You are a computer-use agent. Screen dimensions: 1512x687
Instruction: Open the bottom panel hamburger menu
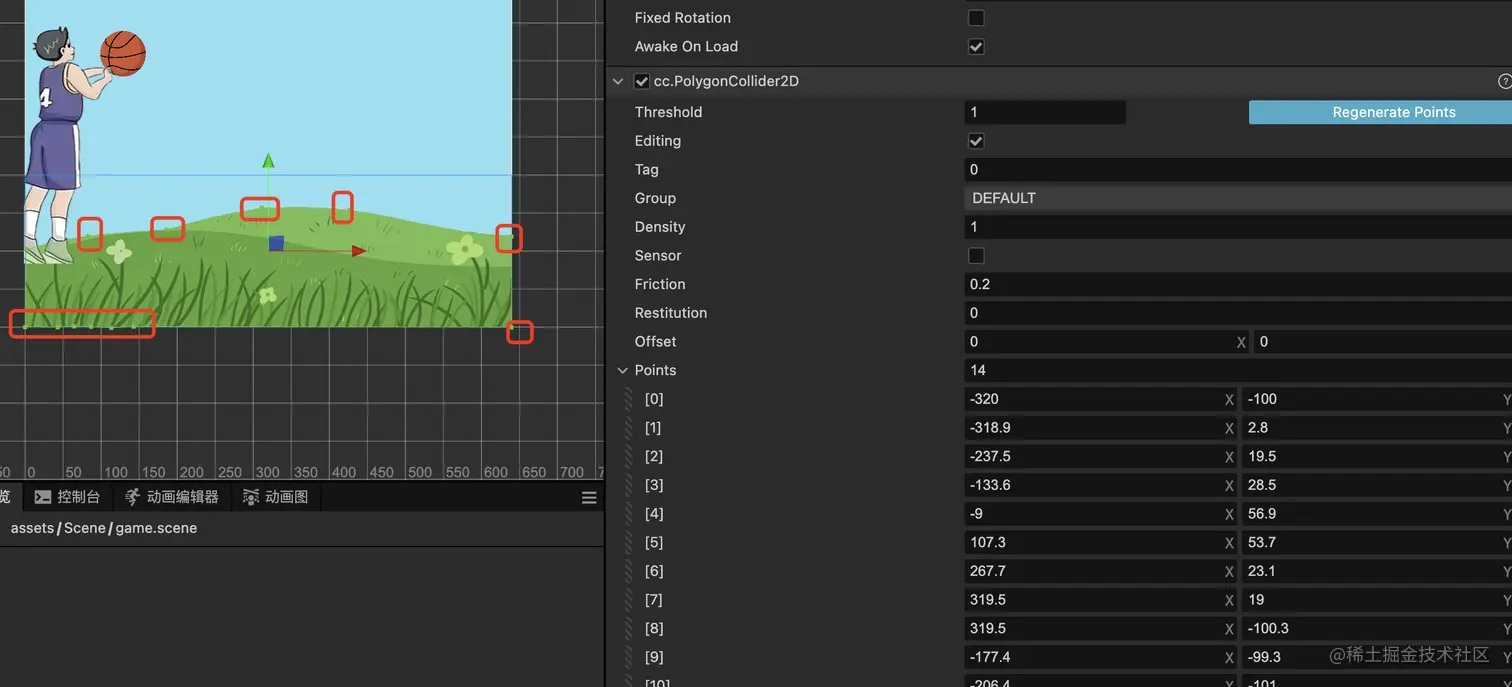click(589, 497)
